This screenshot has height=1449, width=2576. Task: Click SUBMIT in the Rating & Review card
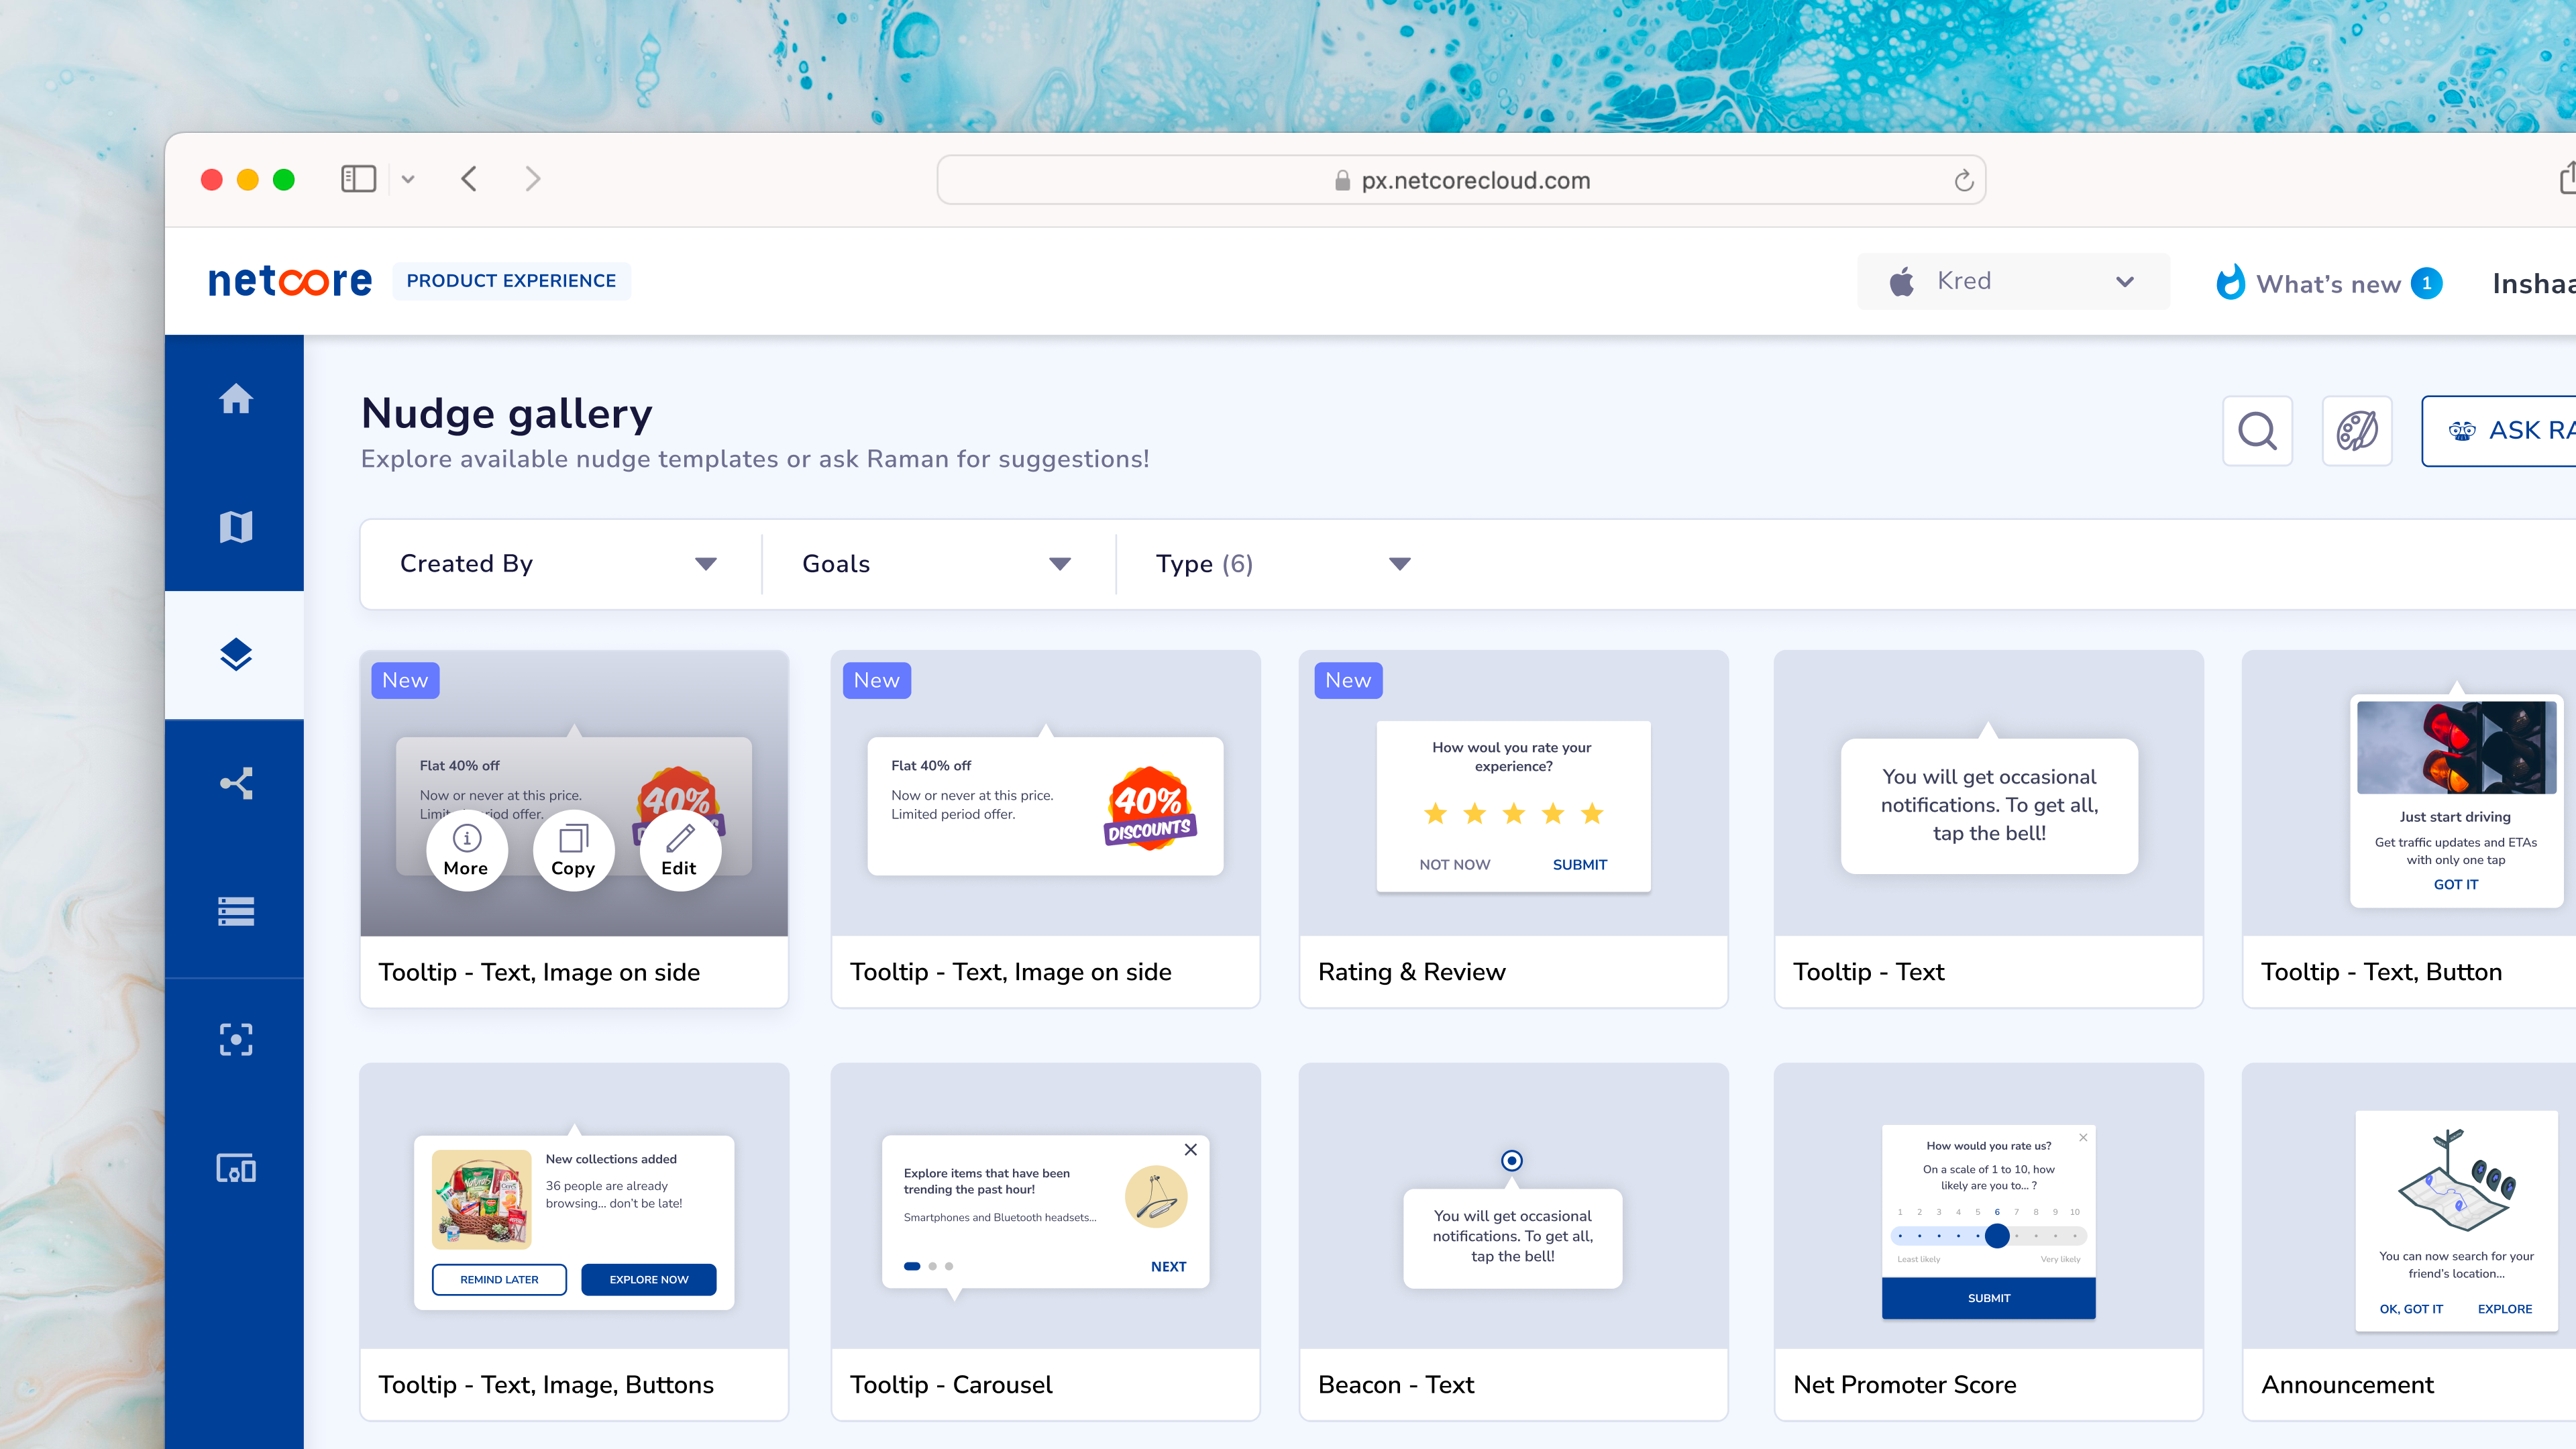[1580, 865]
